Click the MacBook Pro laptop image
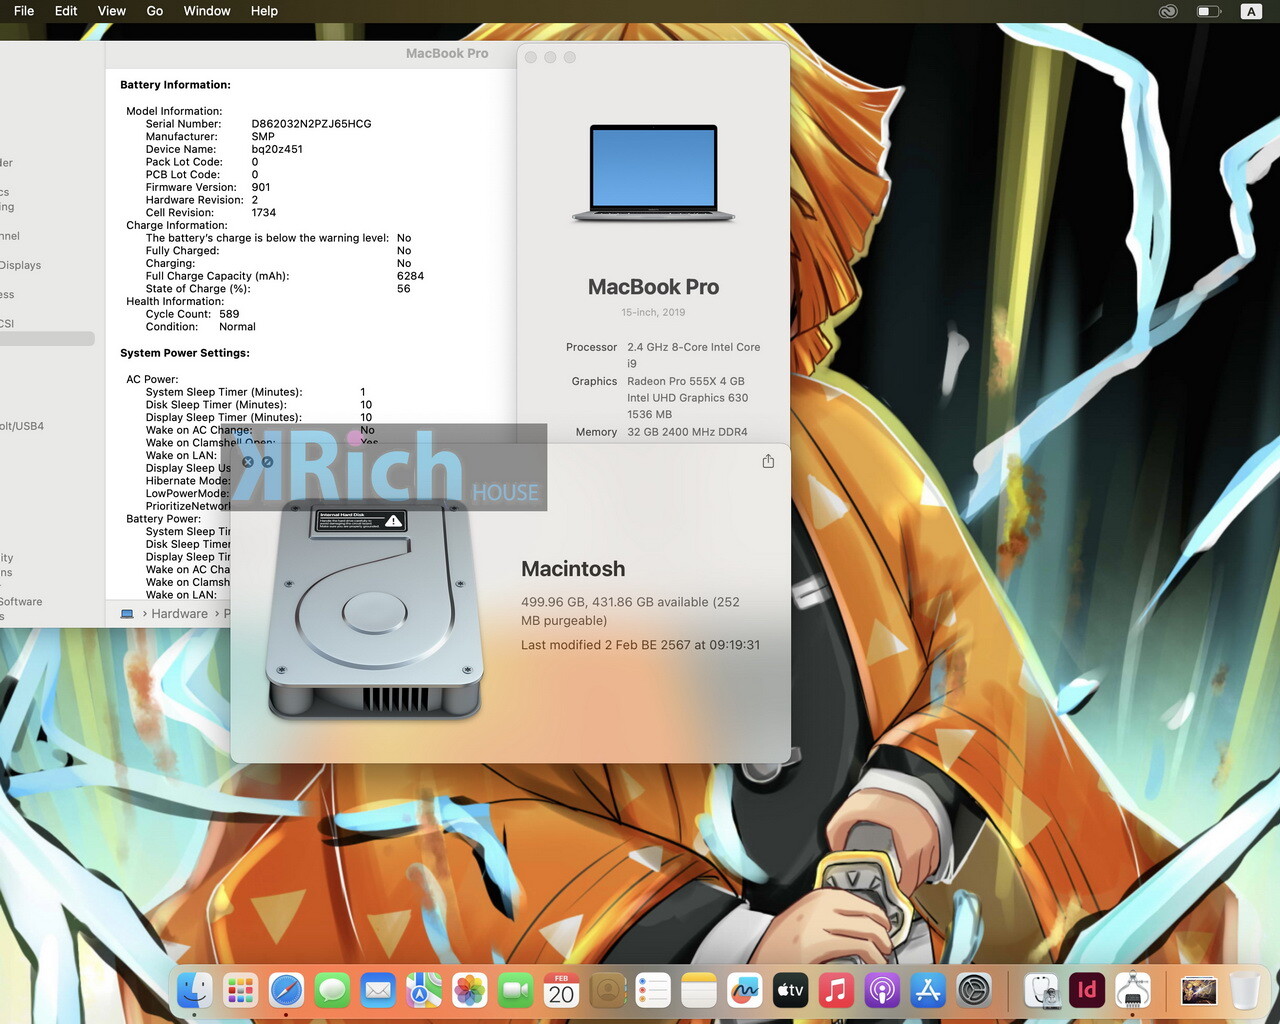This screenshot has height=1024, width=1280. [x=654, y=173]
